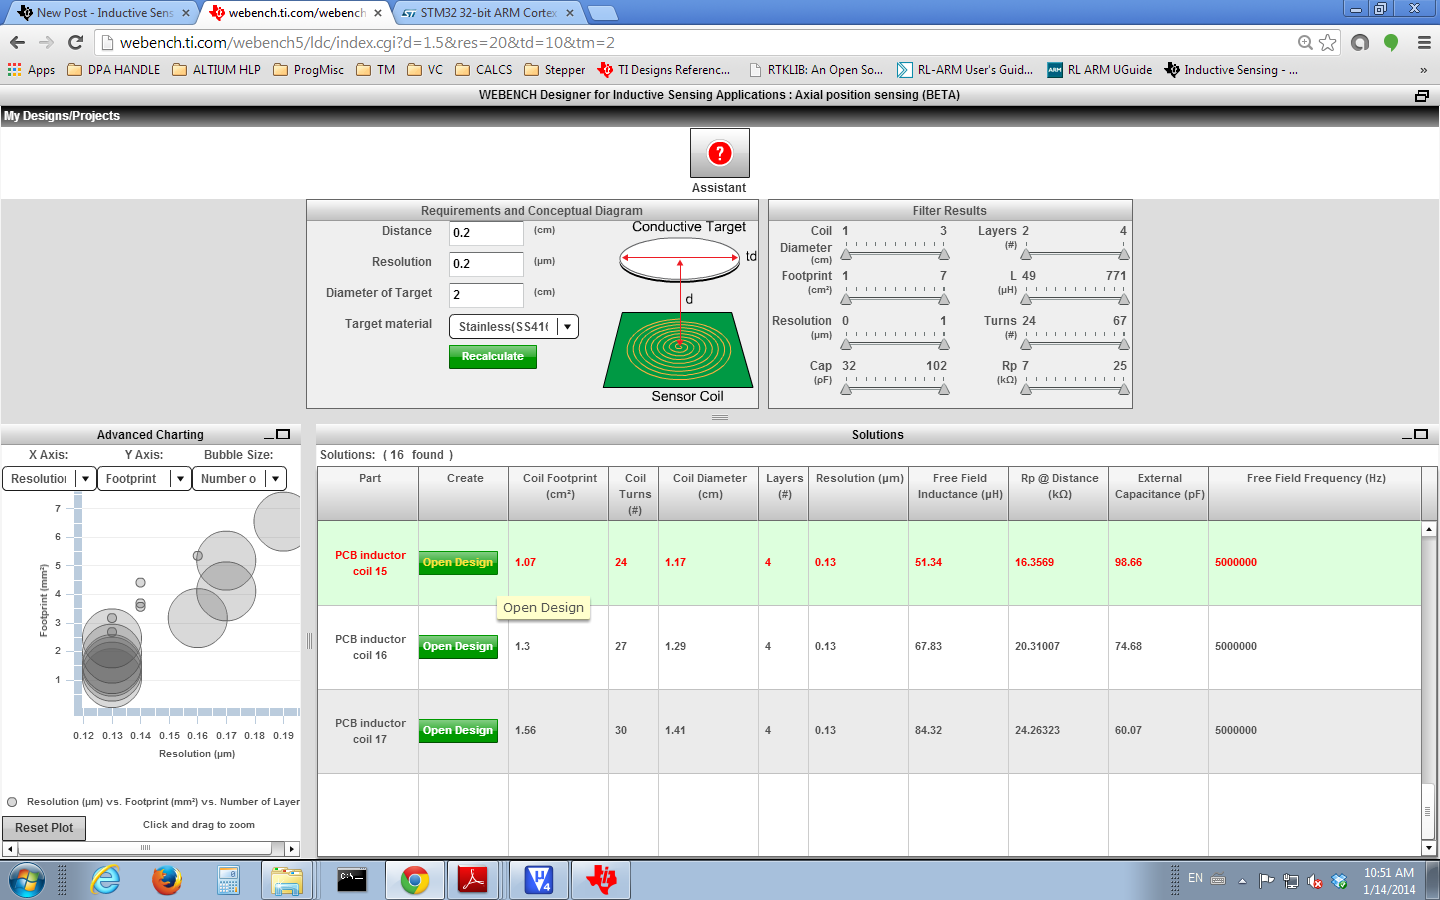This screenshot has width=1440, height=900.
Task: Click maximum handle of Footprint slider
Action: coord(944,299)
